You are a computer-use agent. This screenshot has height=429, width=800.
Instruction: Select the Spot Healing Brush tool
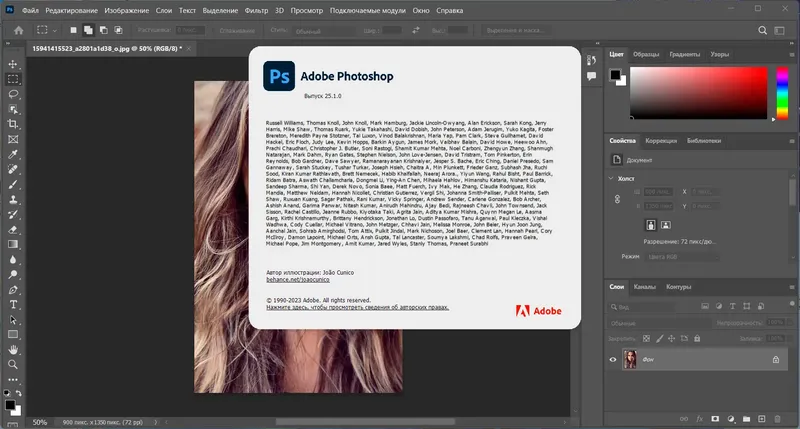pos(13,169)
